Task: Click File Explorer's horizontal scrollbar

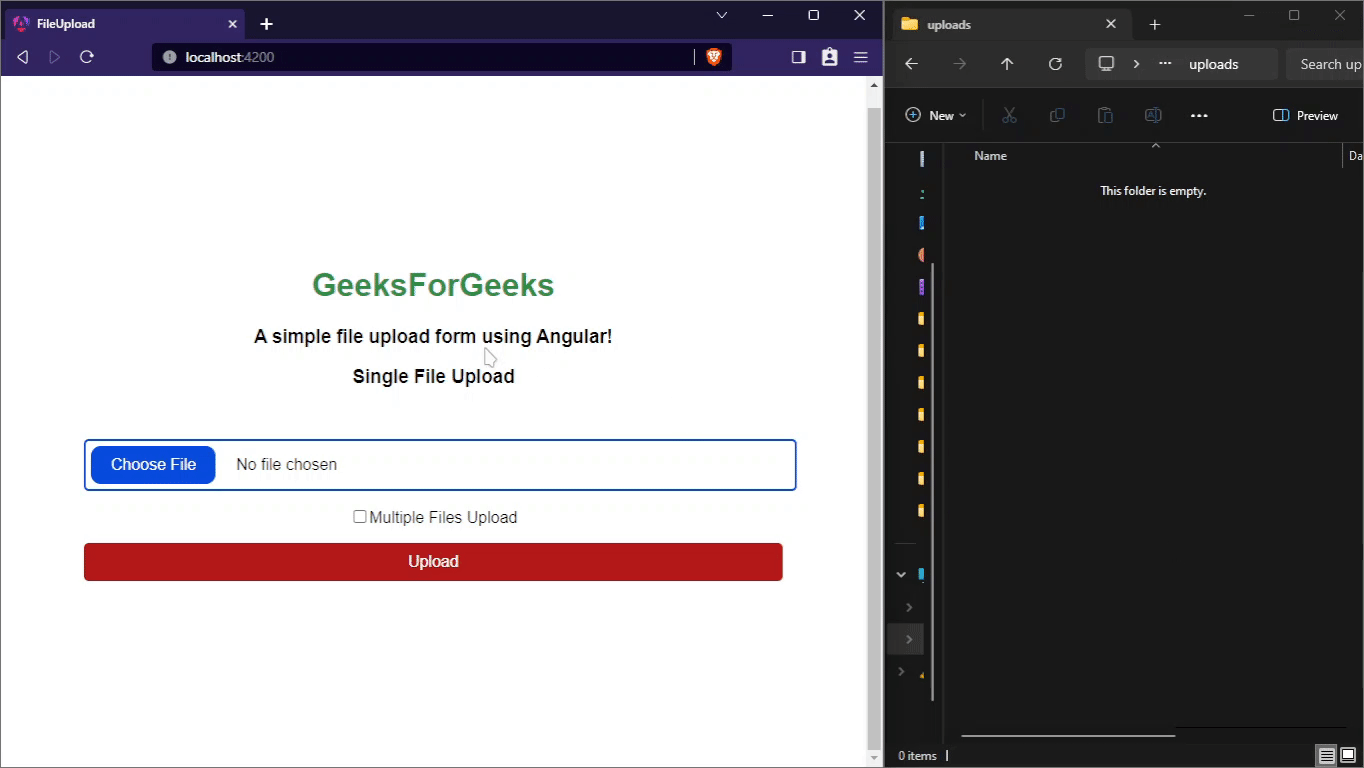Action: coord(1068,735)
